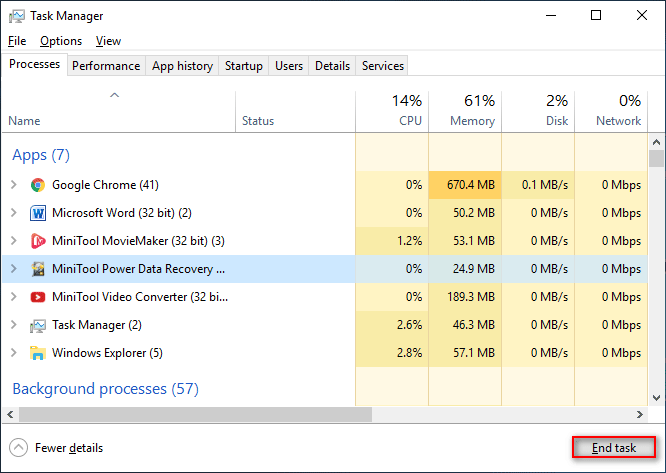Click the vertical scrollbar thumb
Image resolution: width=666 pixels, height=473 pixels.
tap(656, 158)
